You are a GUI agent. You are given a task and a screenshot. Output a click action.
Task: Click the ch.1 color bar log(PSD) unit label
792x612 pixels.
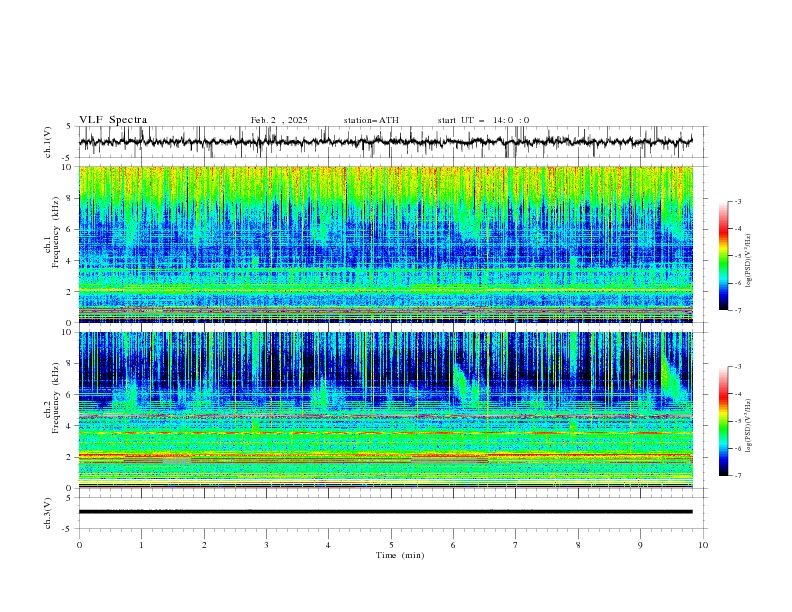(x=748, y=261)
